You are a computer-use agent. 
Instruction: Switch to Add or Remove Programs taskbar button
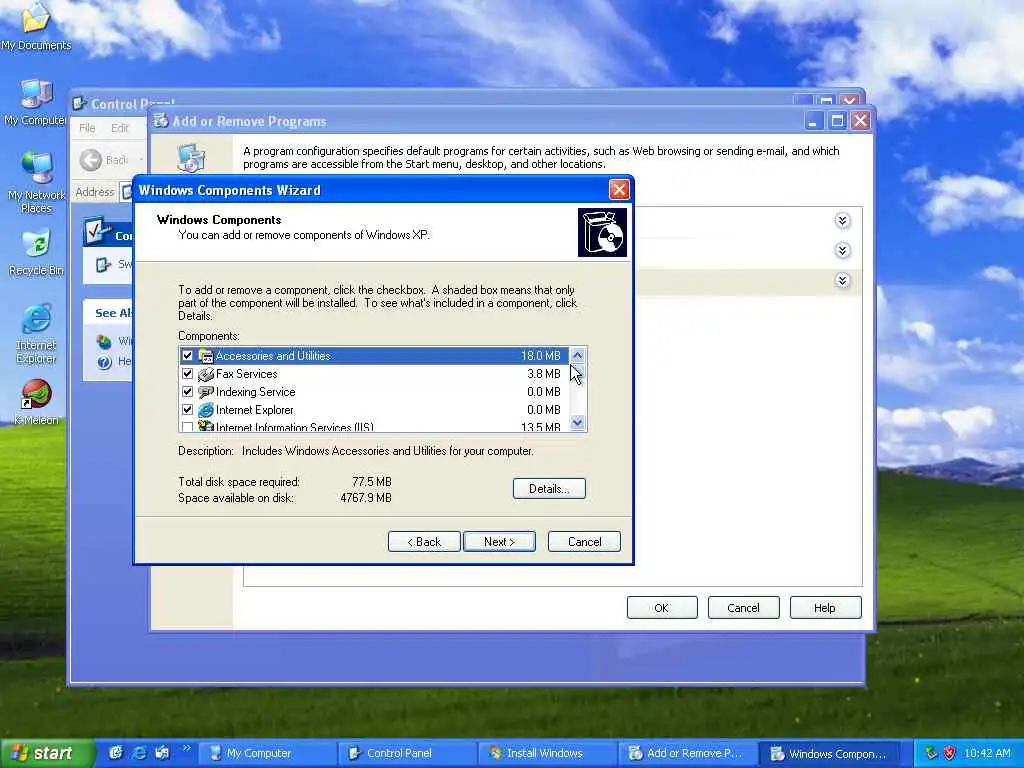(686, 754)
